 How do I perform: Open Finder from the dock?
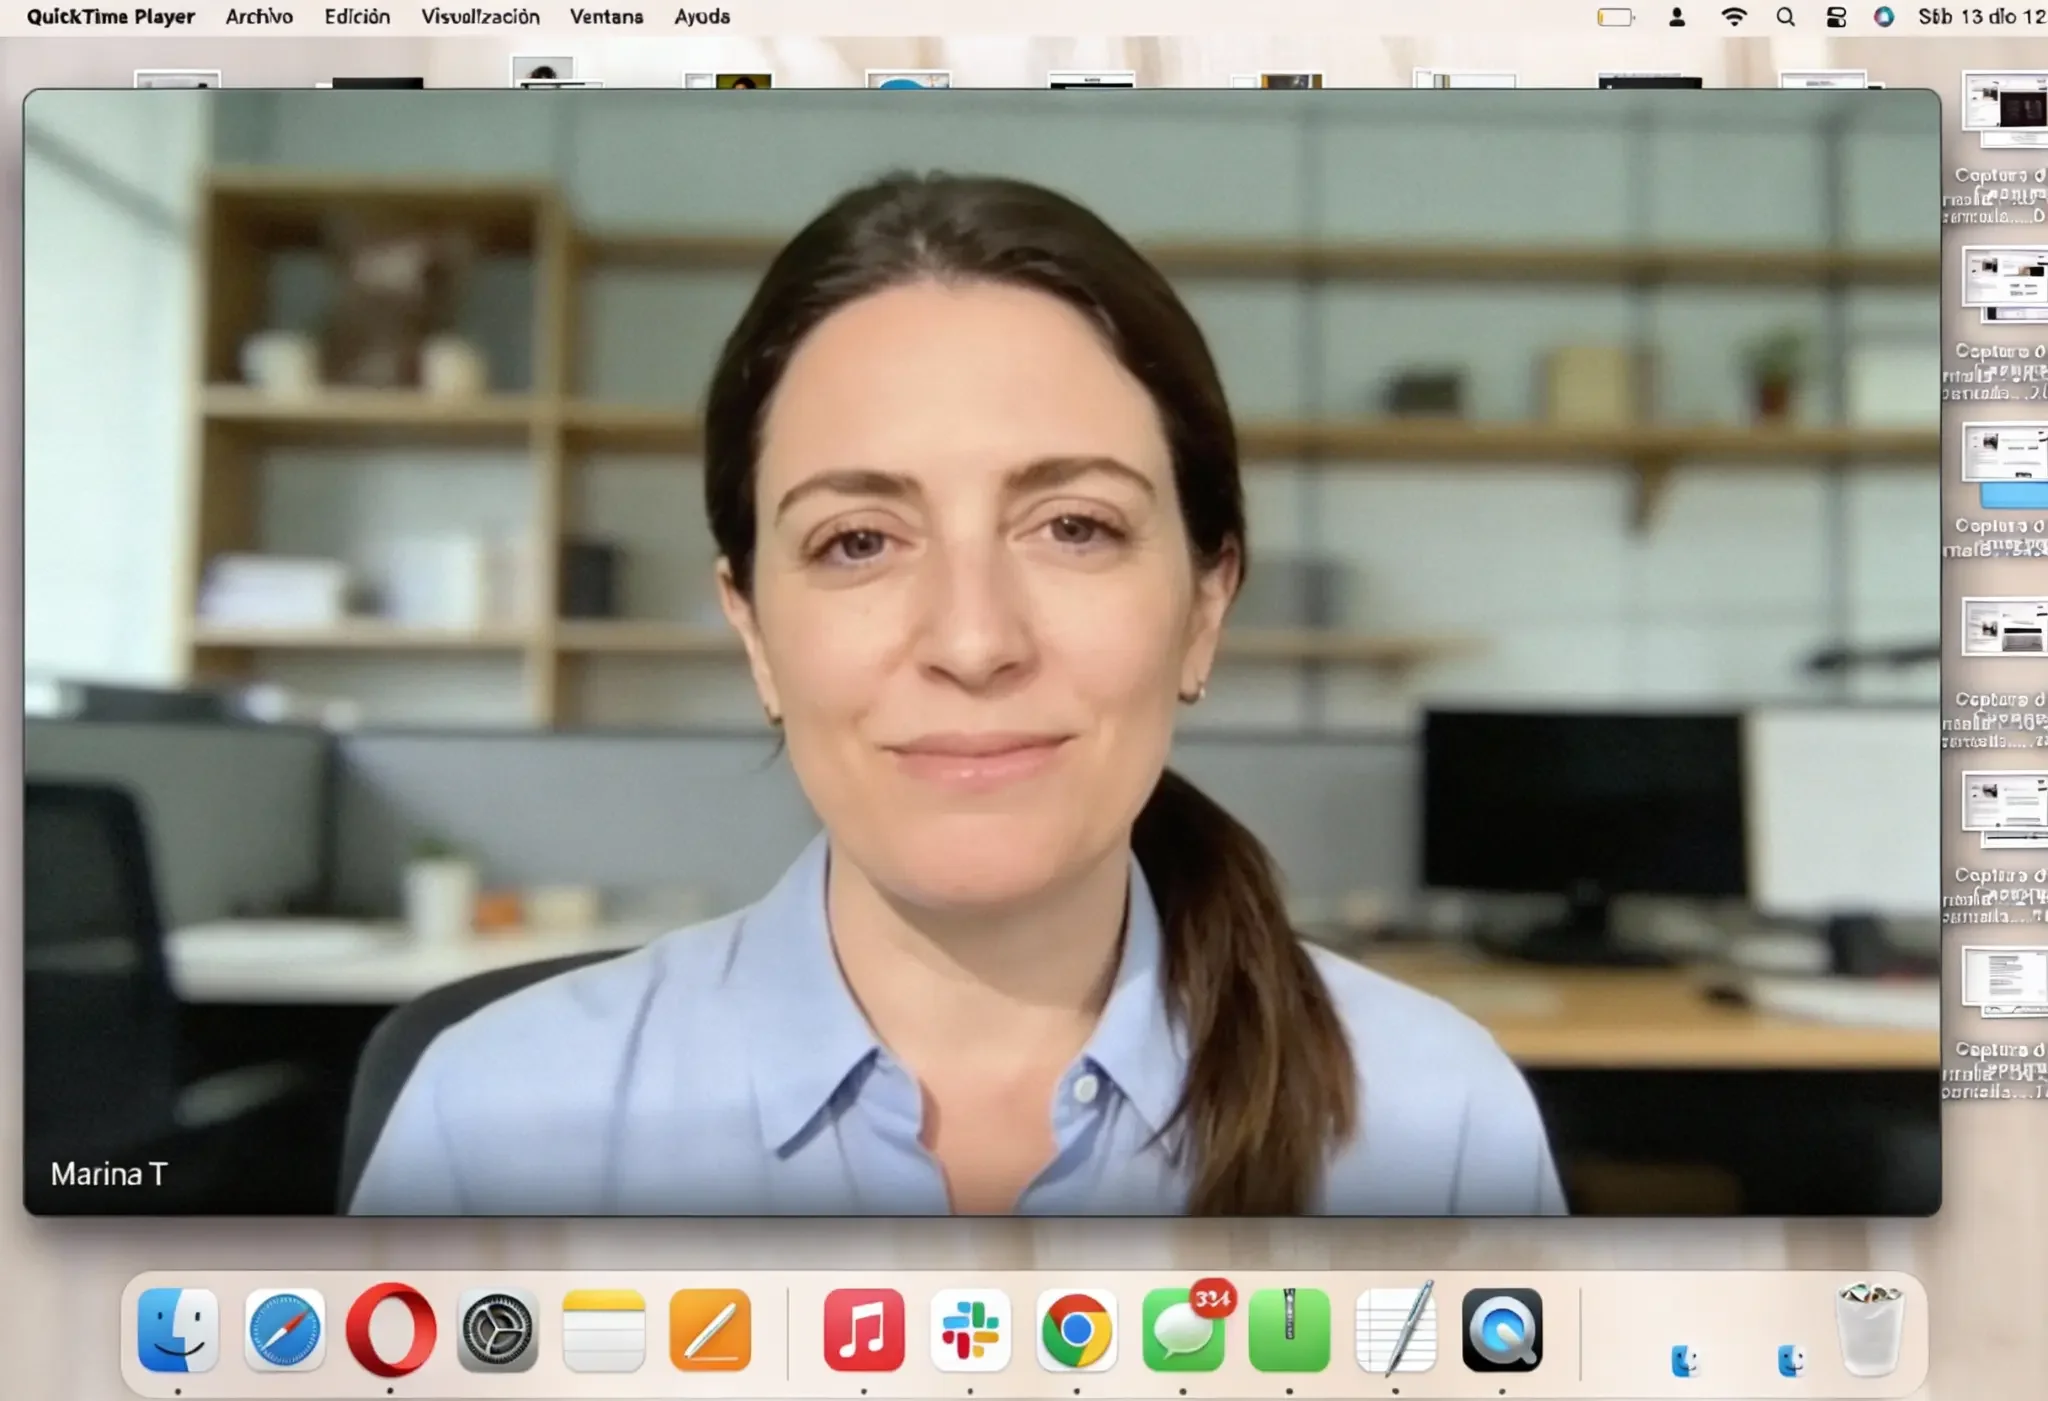[x=178, y=1331]
